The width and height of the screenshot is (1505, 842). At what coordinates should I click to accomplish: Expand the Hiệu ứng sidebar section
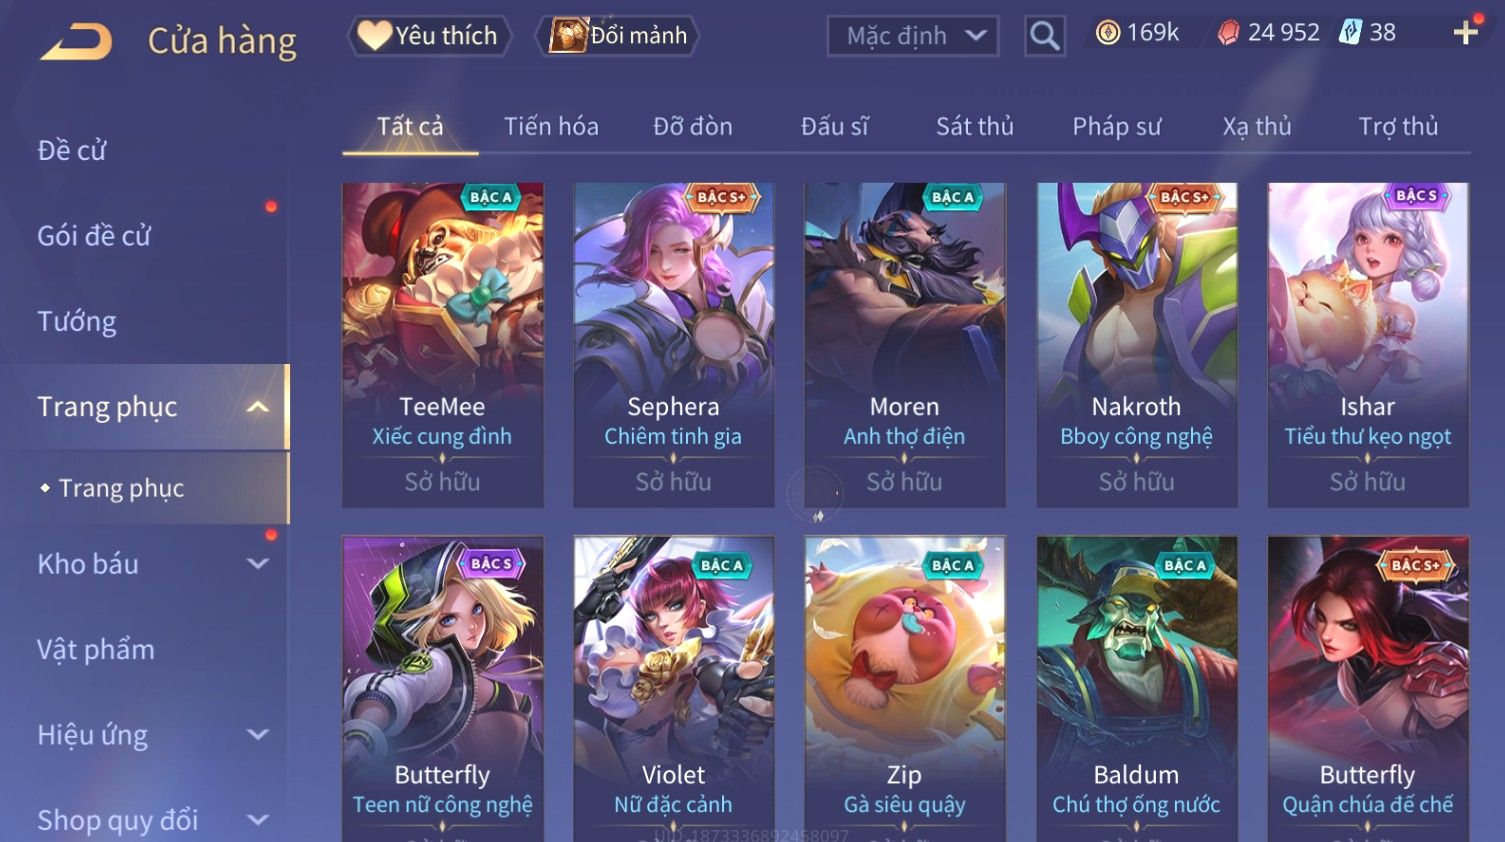tap(258, 735)
